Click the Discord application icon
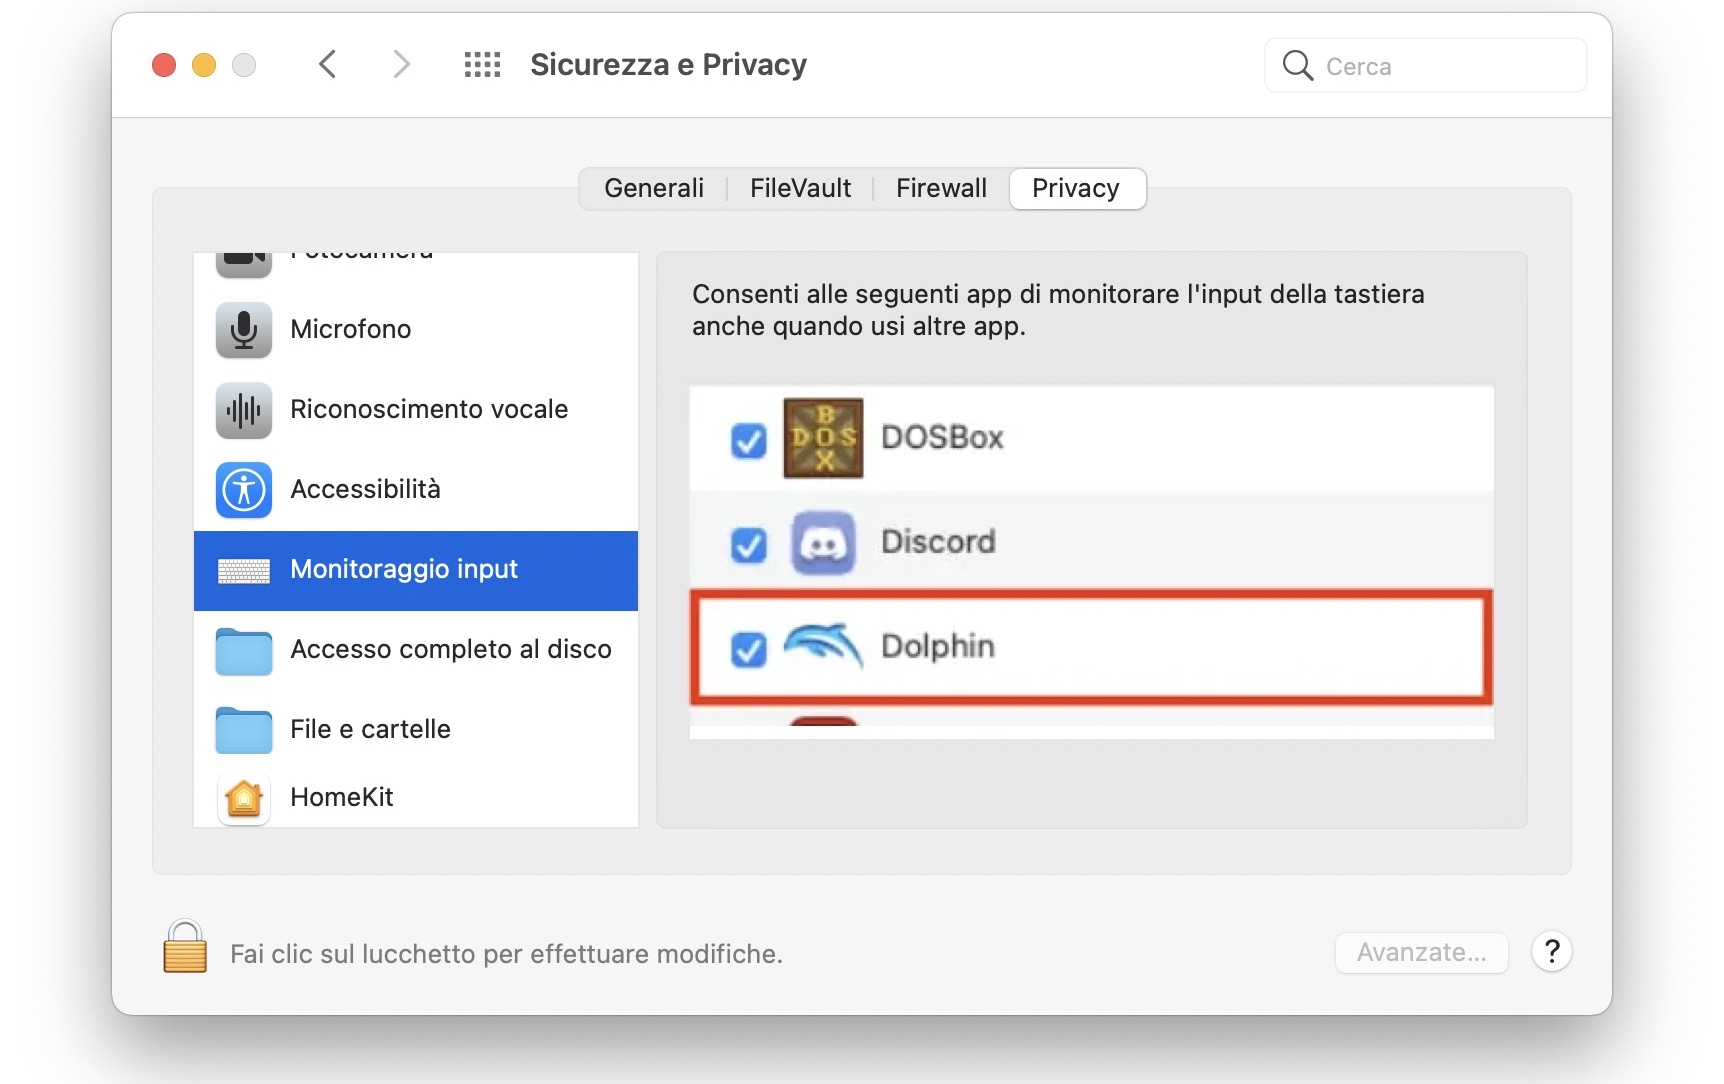Viewport: 1724px width, 1084px height. [822, 542]
